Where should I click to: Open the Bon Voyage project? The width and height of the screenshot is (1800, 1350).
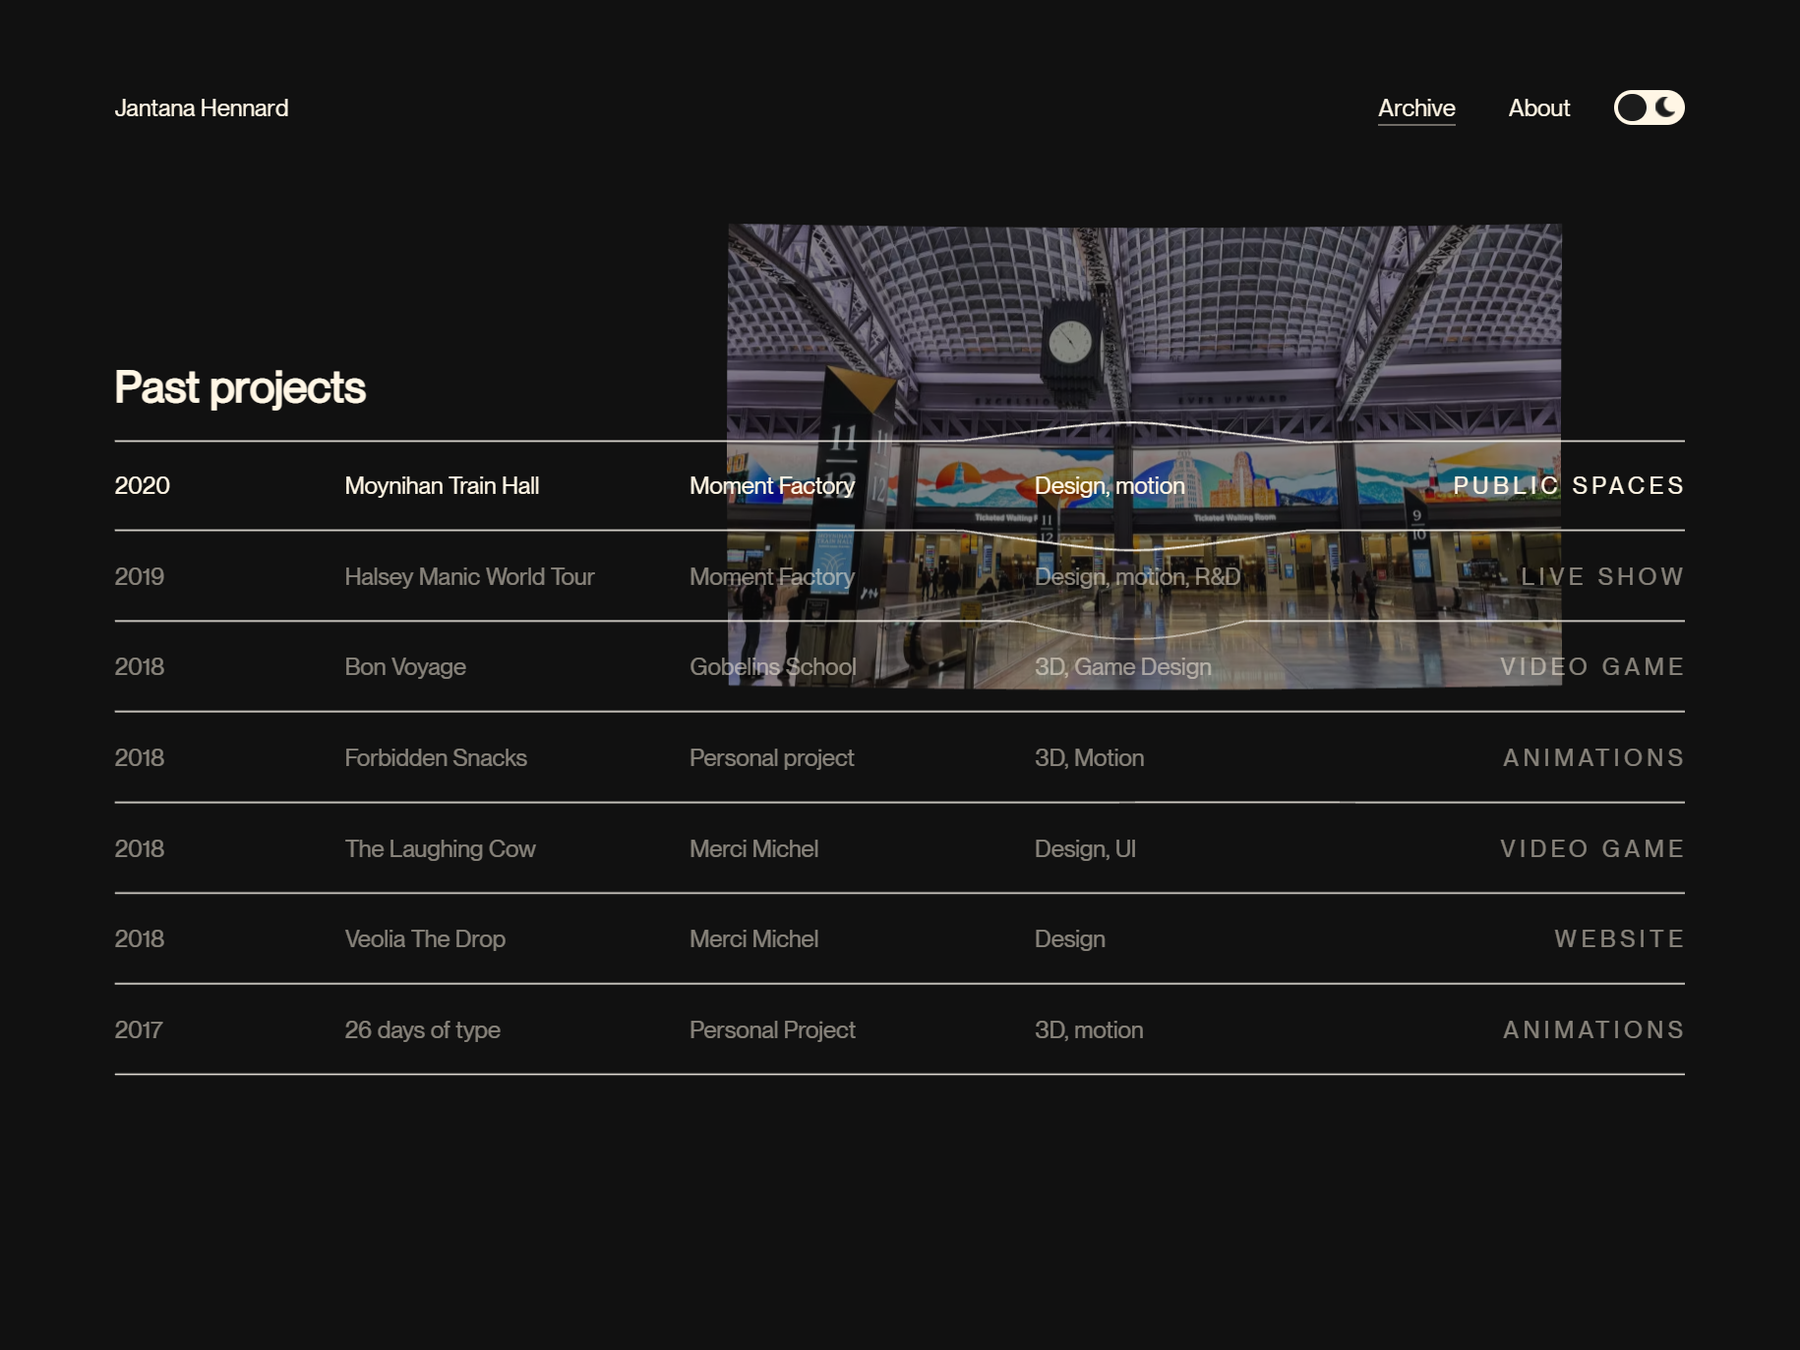point(405,667)
